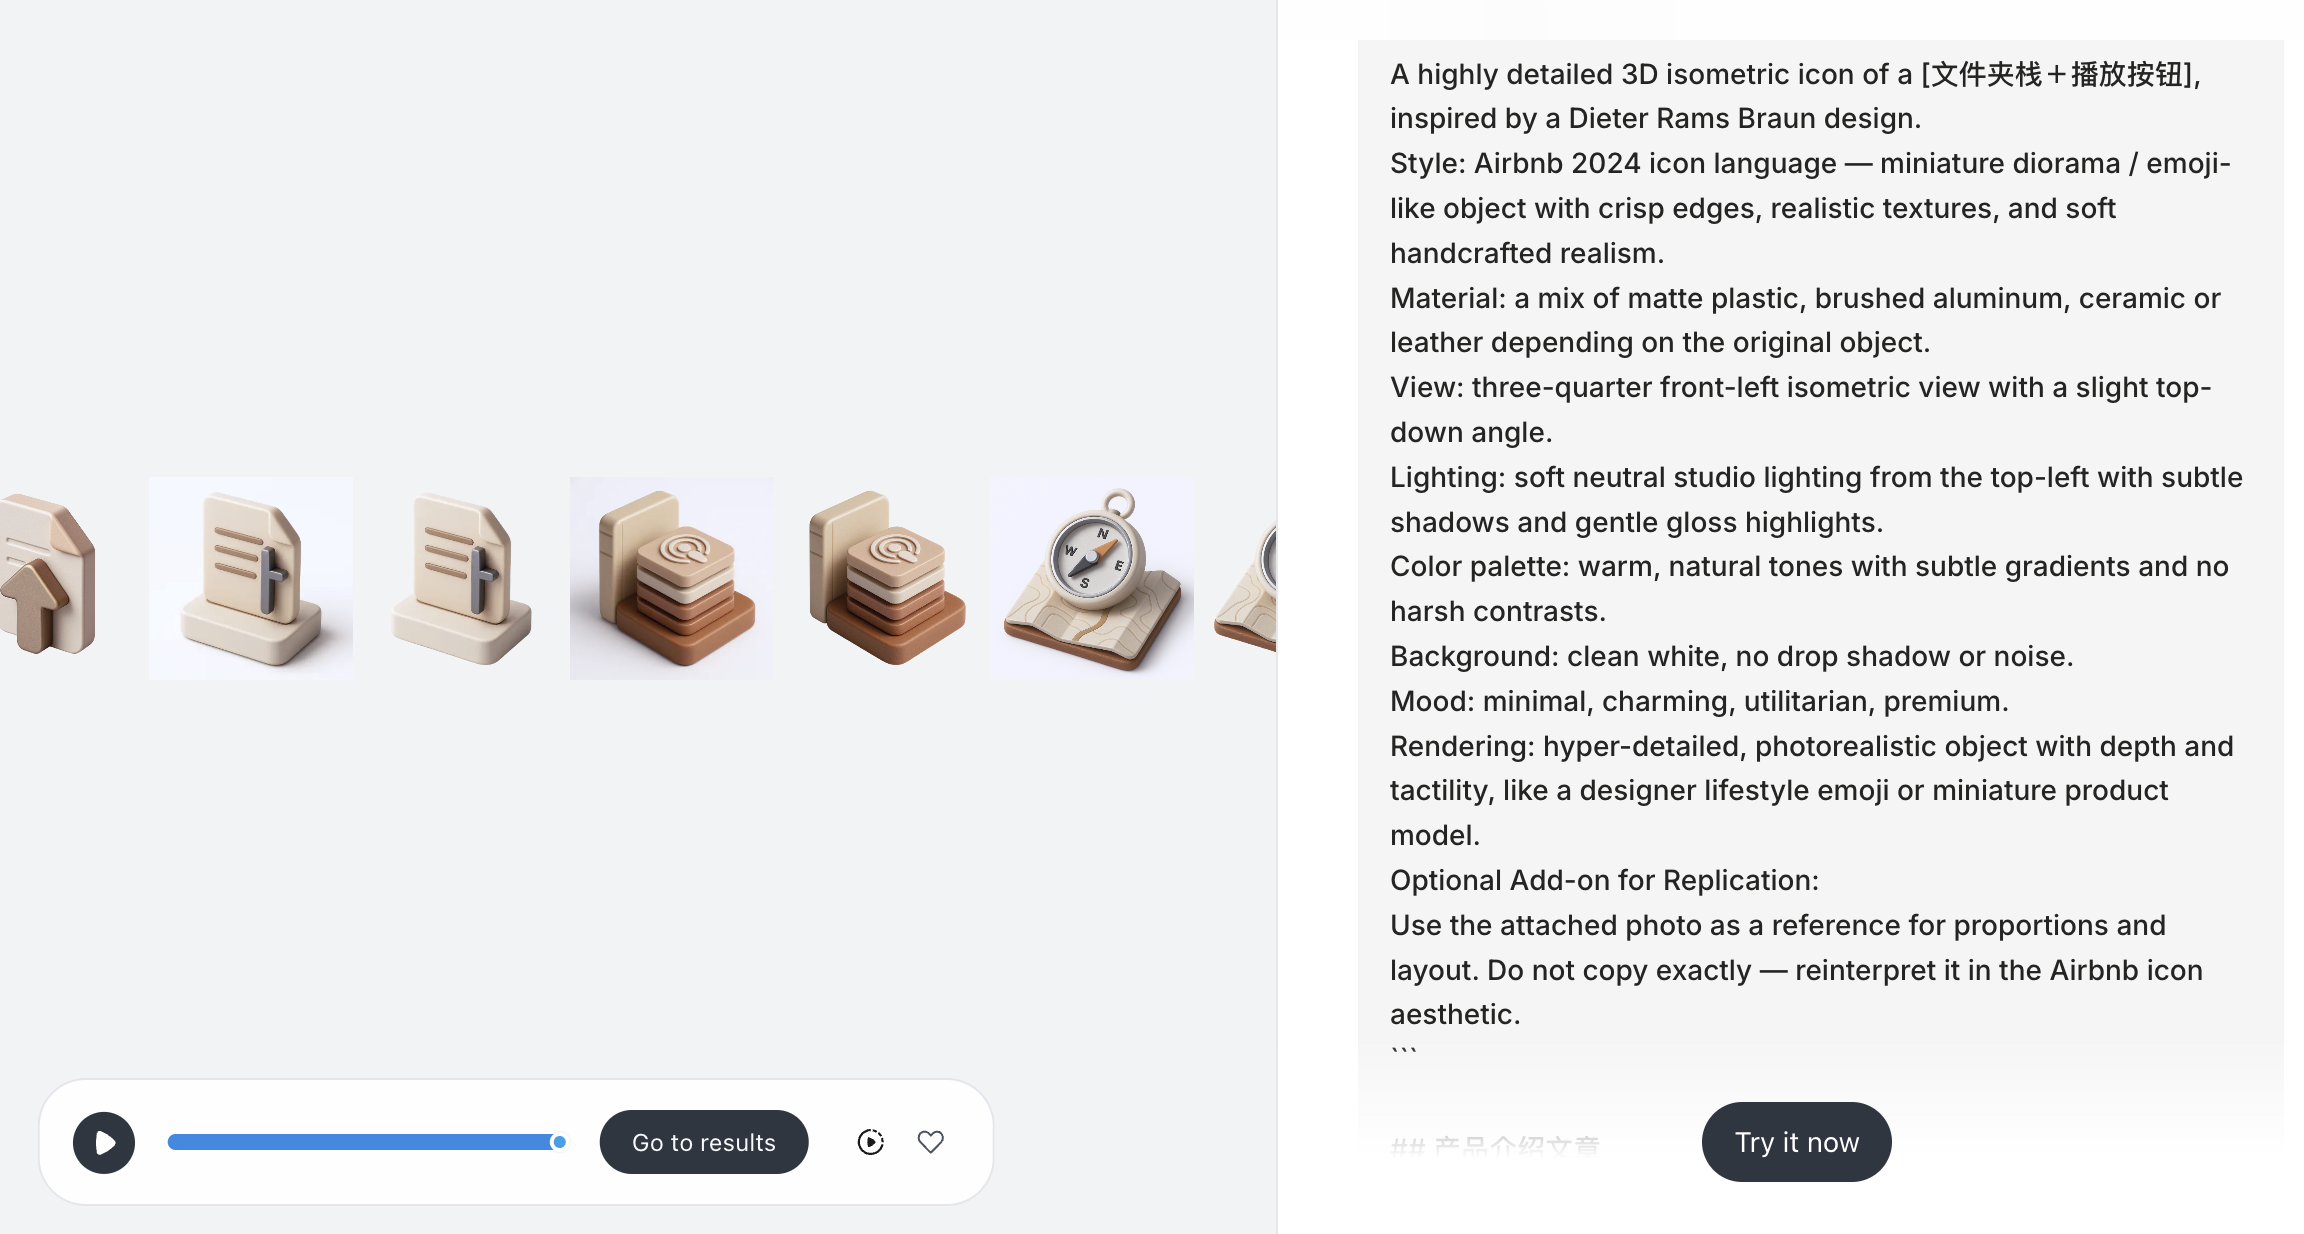
Task: Open document icon thumbnail with white background
Action: [x=251, y=578]
